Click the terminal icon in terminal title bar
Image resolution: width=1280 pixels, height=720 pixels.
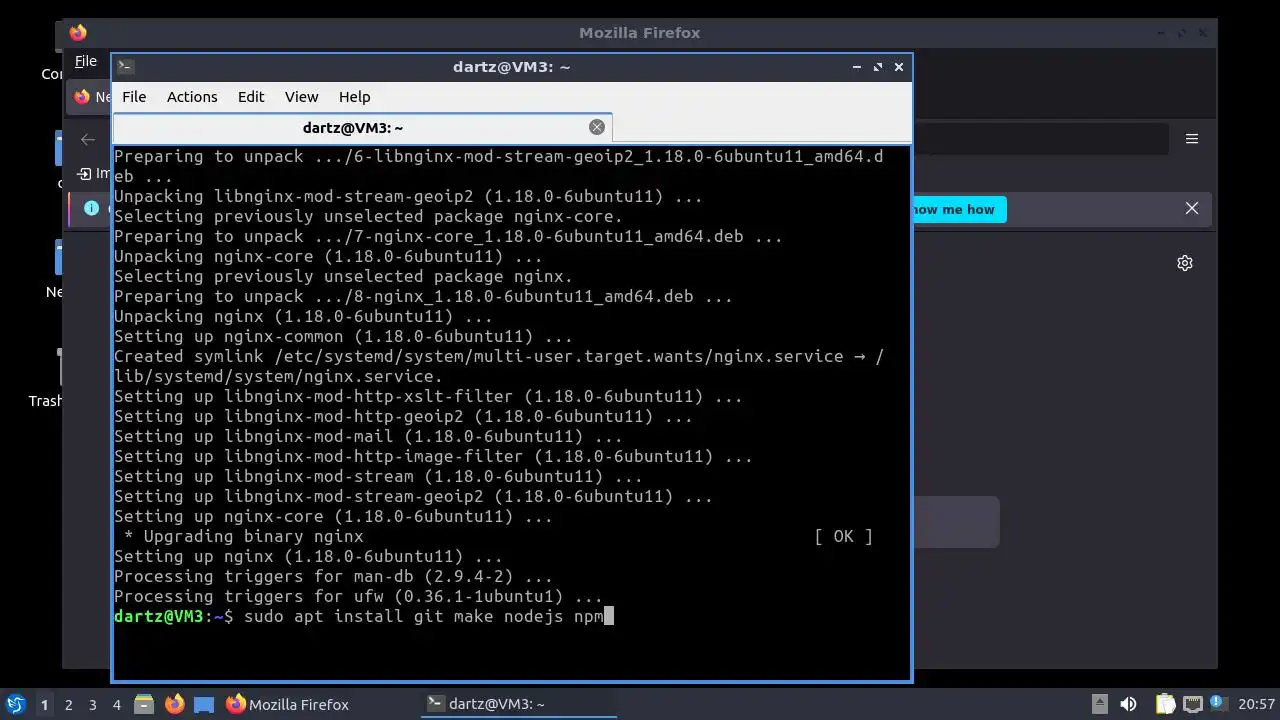click(x=125, y=67)
